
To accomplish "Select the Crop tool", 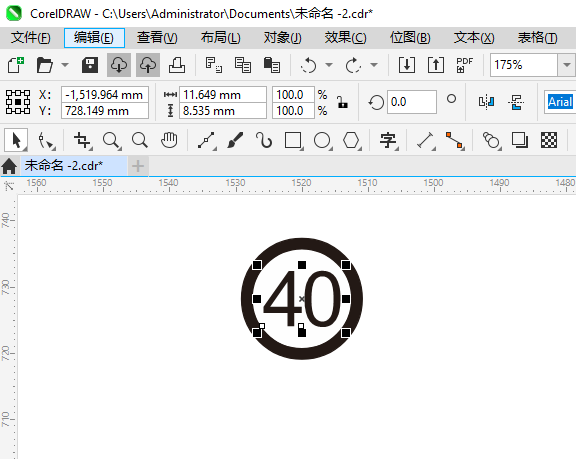I will tap(82, 140).
